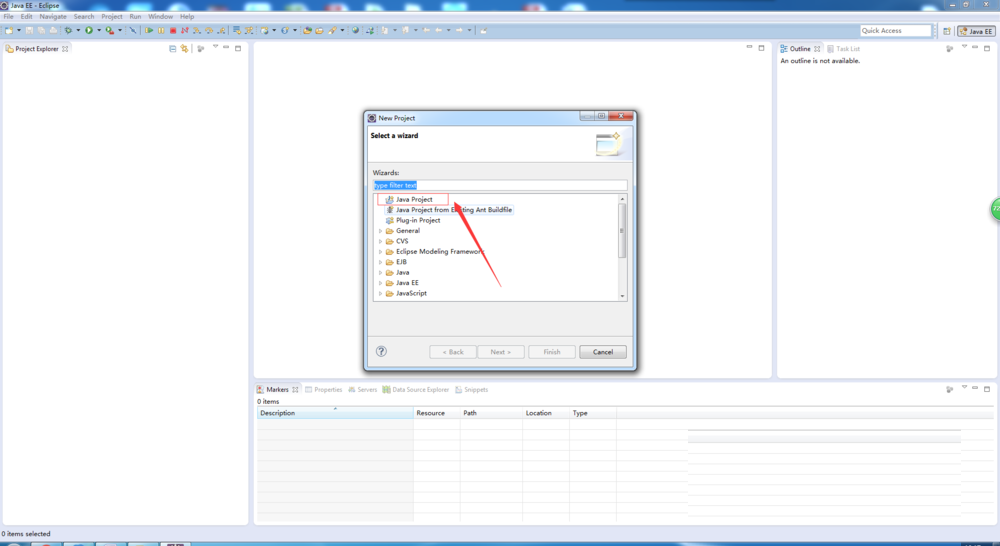Click the Quick Access search field
1000x546 pixels.
[x=895, y=31]
